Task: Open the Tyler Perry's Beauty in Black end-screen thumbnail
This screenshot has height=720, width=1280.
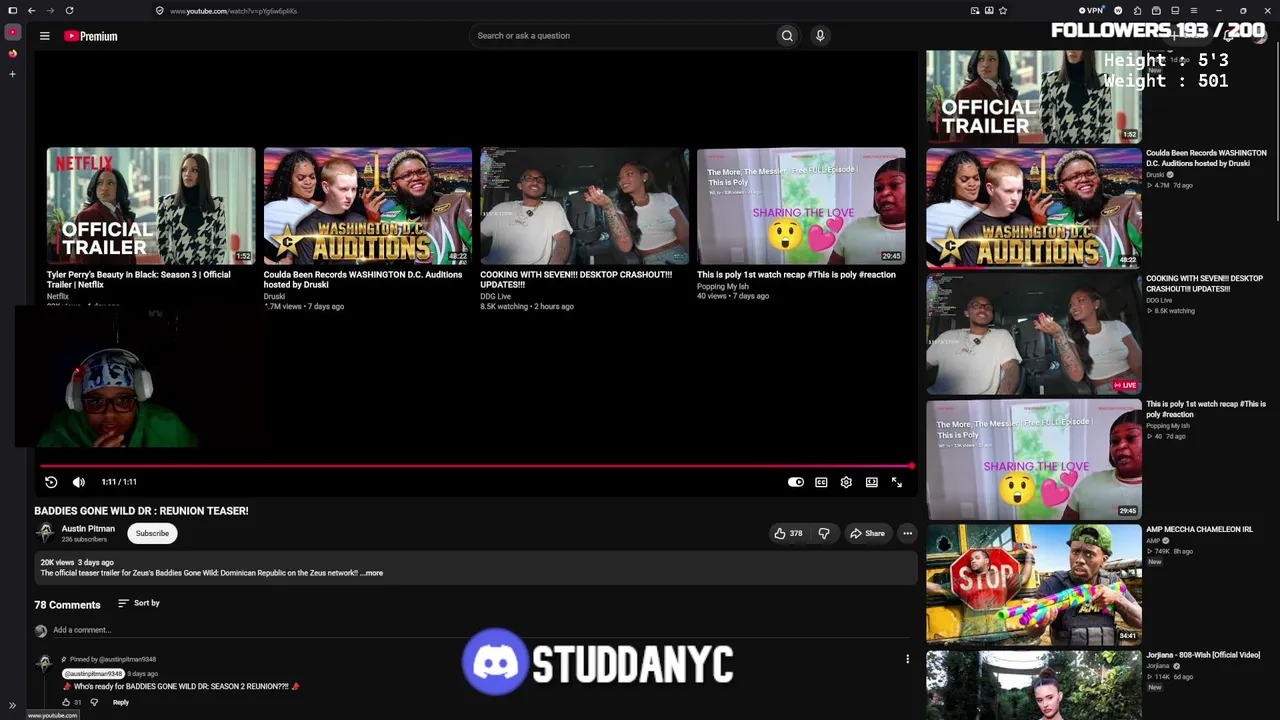Action: pyautogui.click(x=151, y=206)
